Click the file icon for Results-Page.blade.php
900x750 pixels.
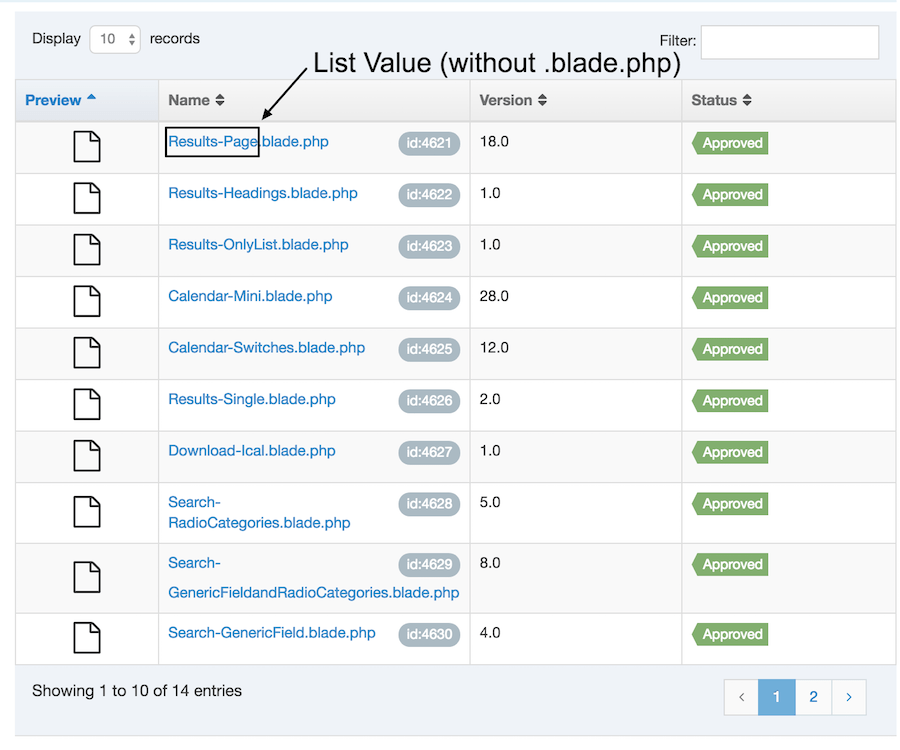[x=87, y=146]
